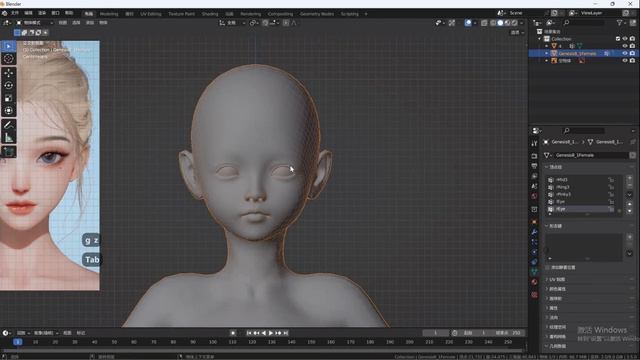Viewport: 640px width, 360px height.
Task: Jump to the timeline start frame
Action: click(249, 333)
